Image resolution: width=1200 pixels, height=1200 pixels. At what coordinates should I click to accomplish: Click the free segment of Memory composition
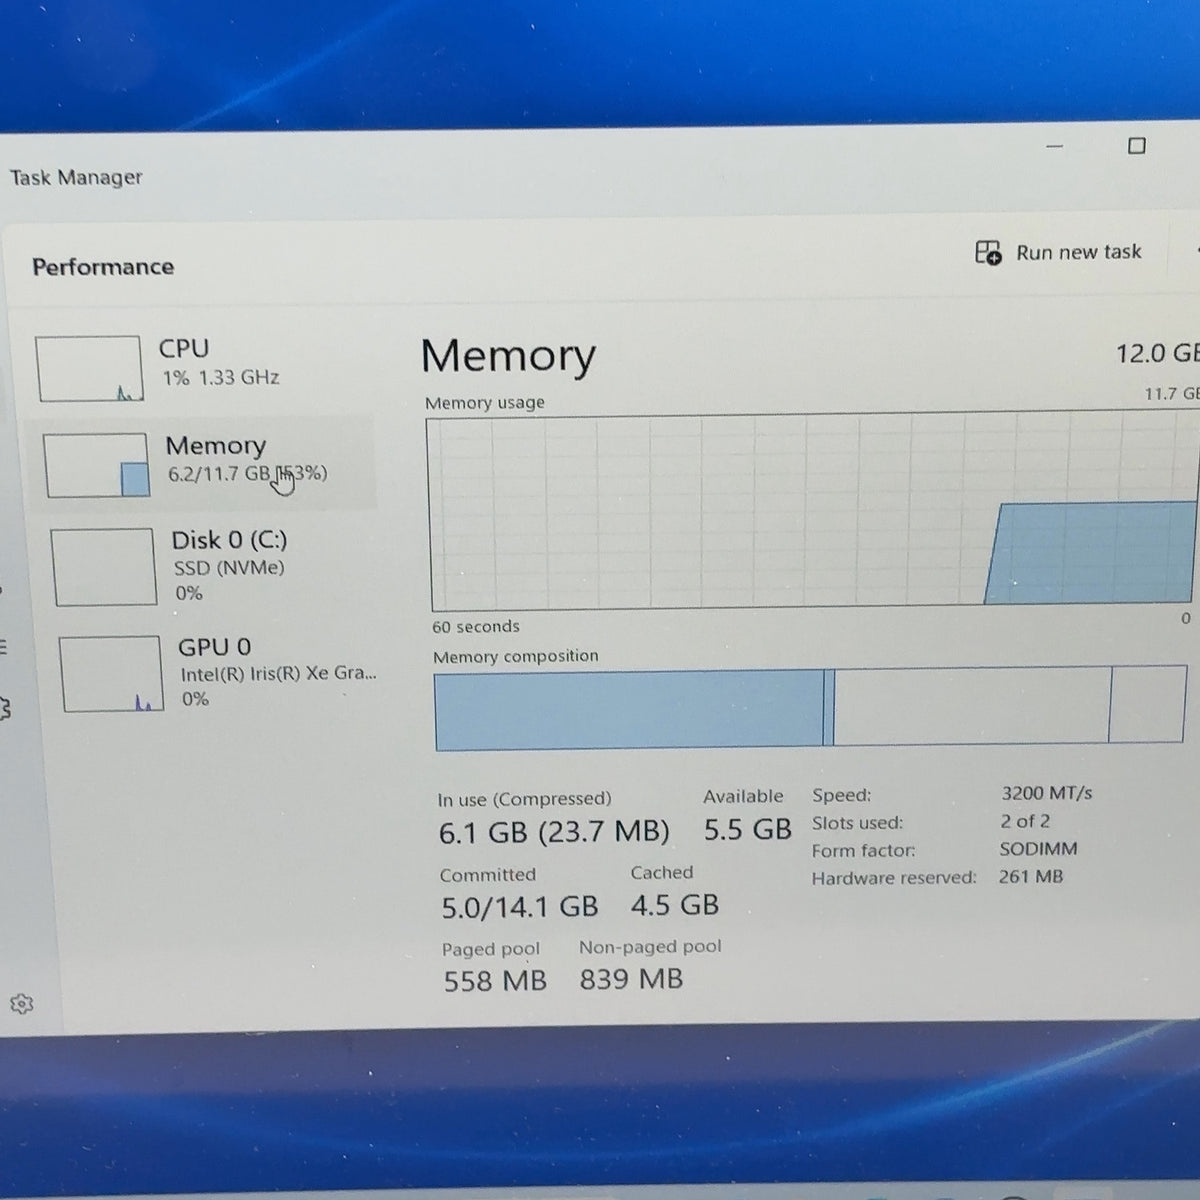1148,705
